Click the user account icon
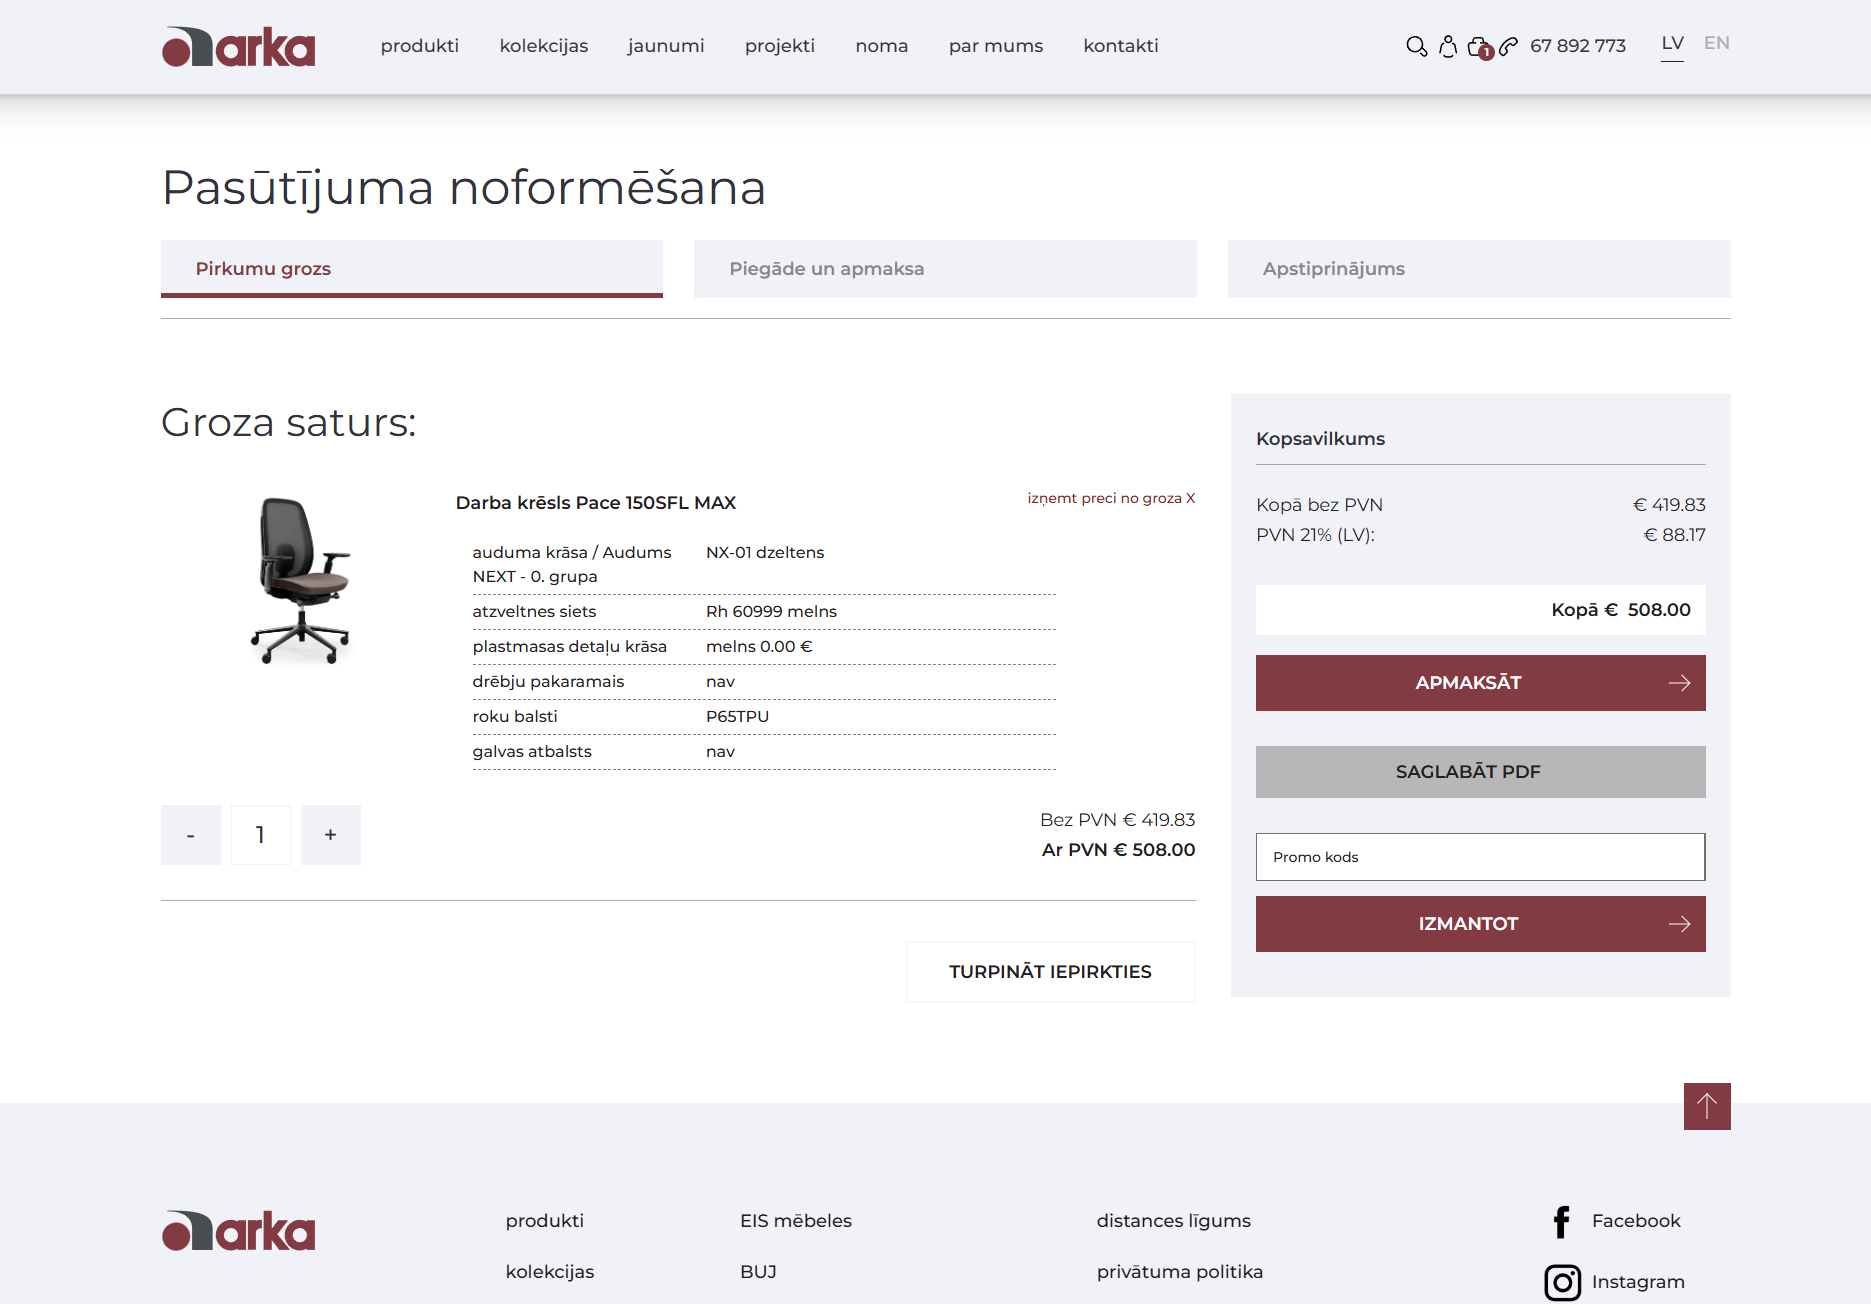Viewport: 1871px width, 1304px height. [x=1448, y=46]
